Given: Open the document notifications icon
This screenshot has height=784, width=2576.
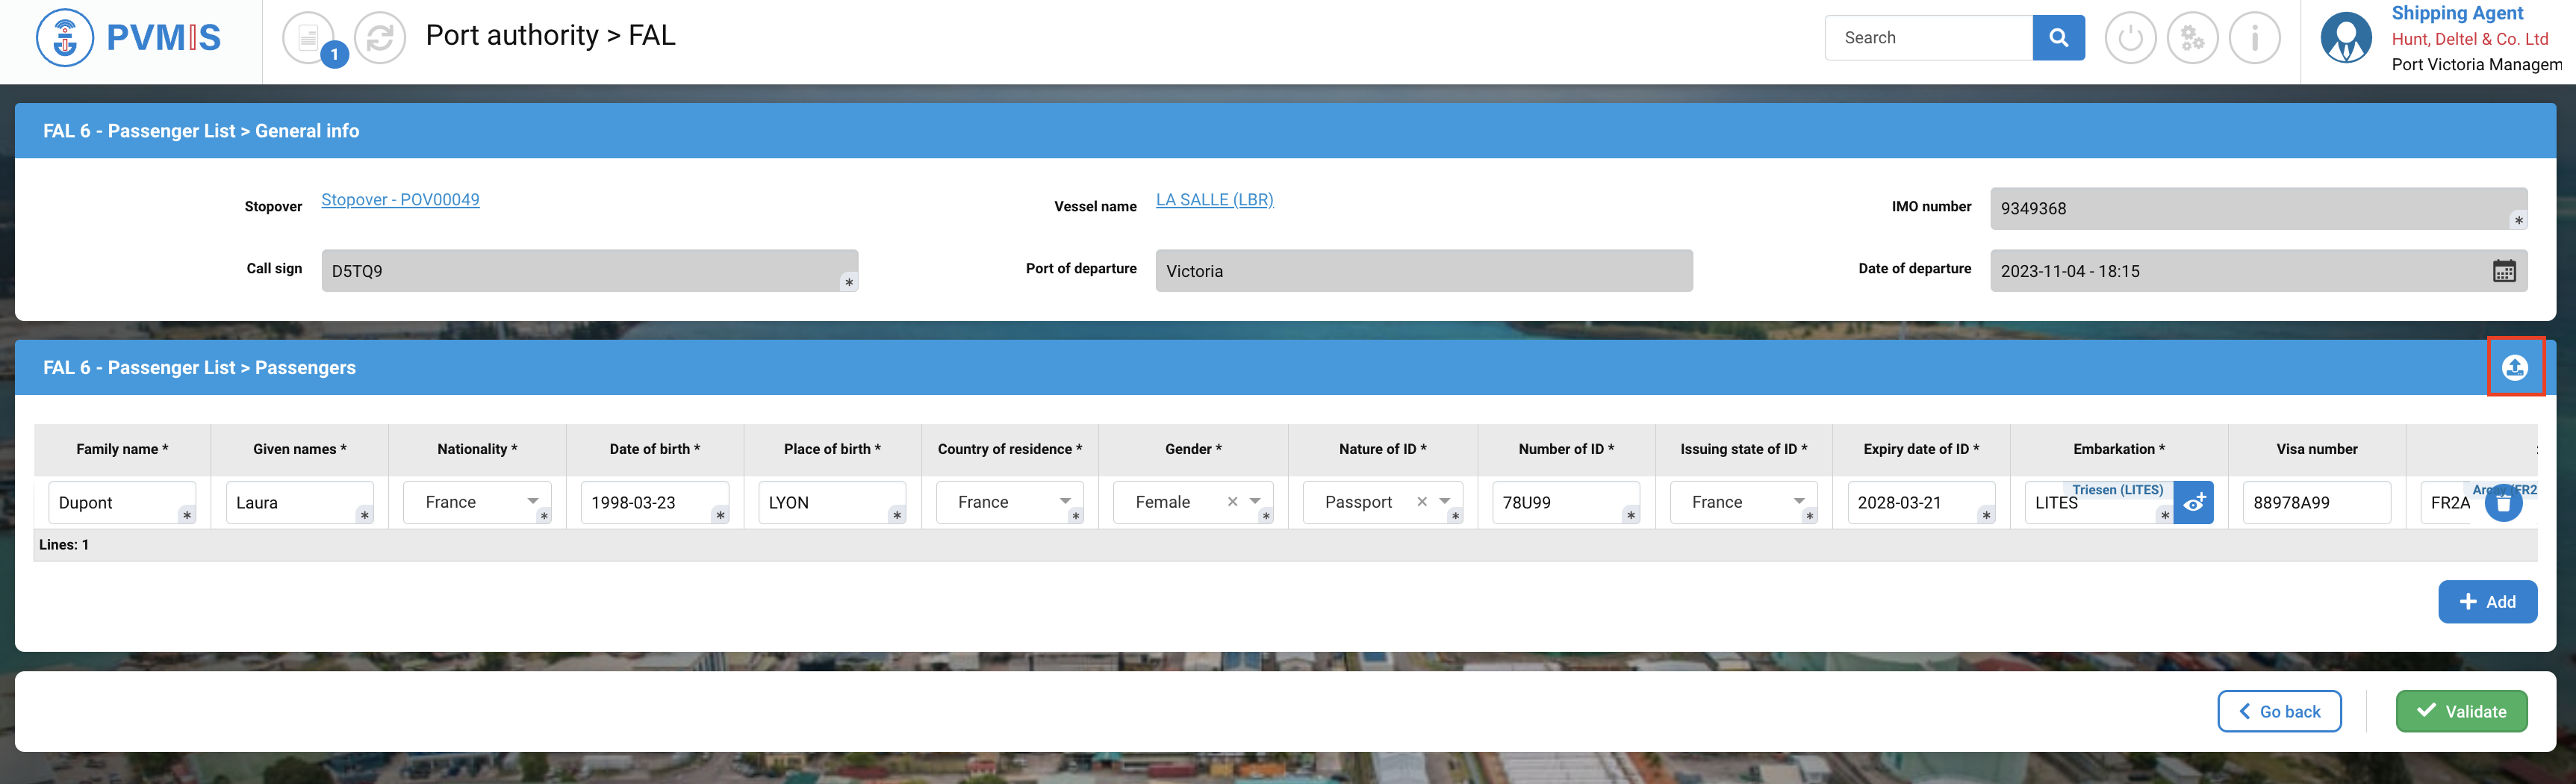Looking at the screenshot, I should (x=309, y=38).
